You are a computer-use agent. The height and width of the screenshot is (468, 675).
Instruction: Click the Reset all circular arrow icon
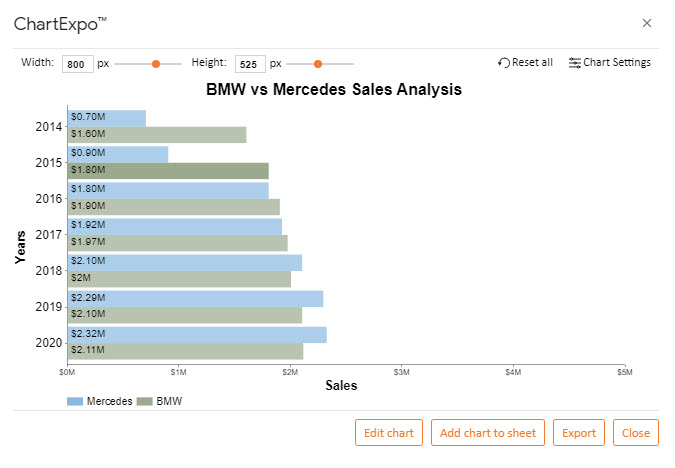[504, 63]
